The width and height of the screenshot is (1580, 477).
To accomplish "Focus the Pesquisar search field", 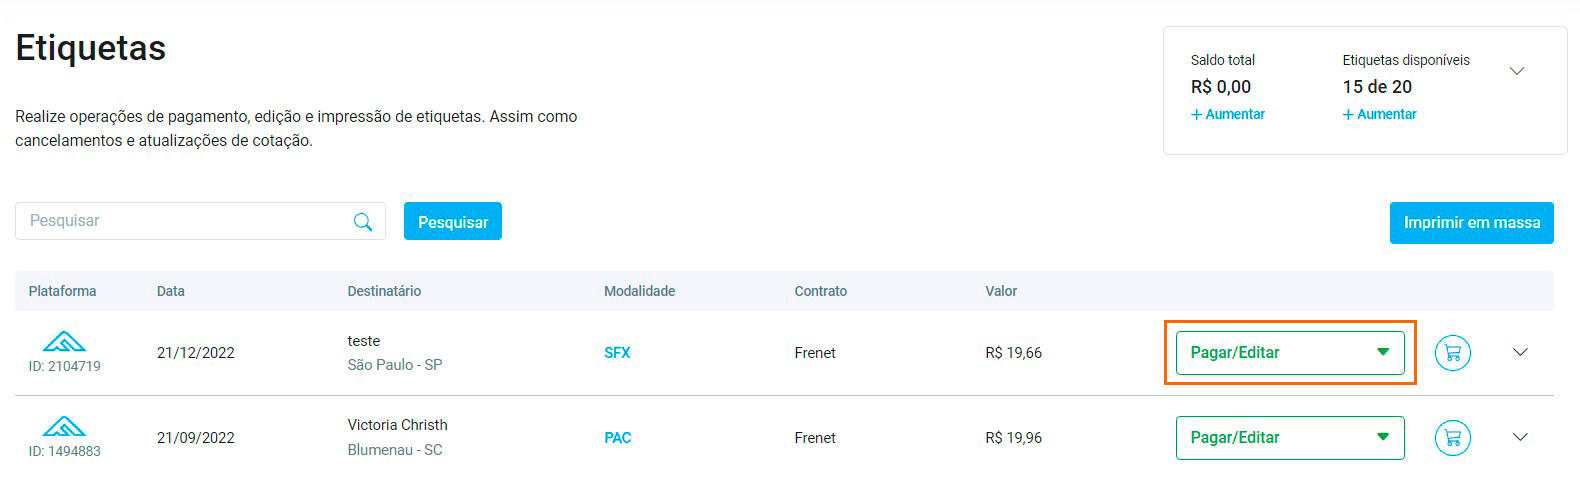I will pyautogui.click(x=185, y=221).
